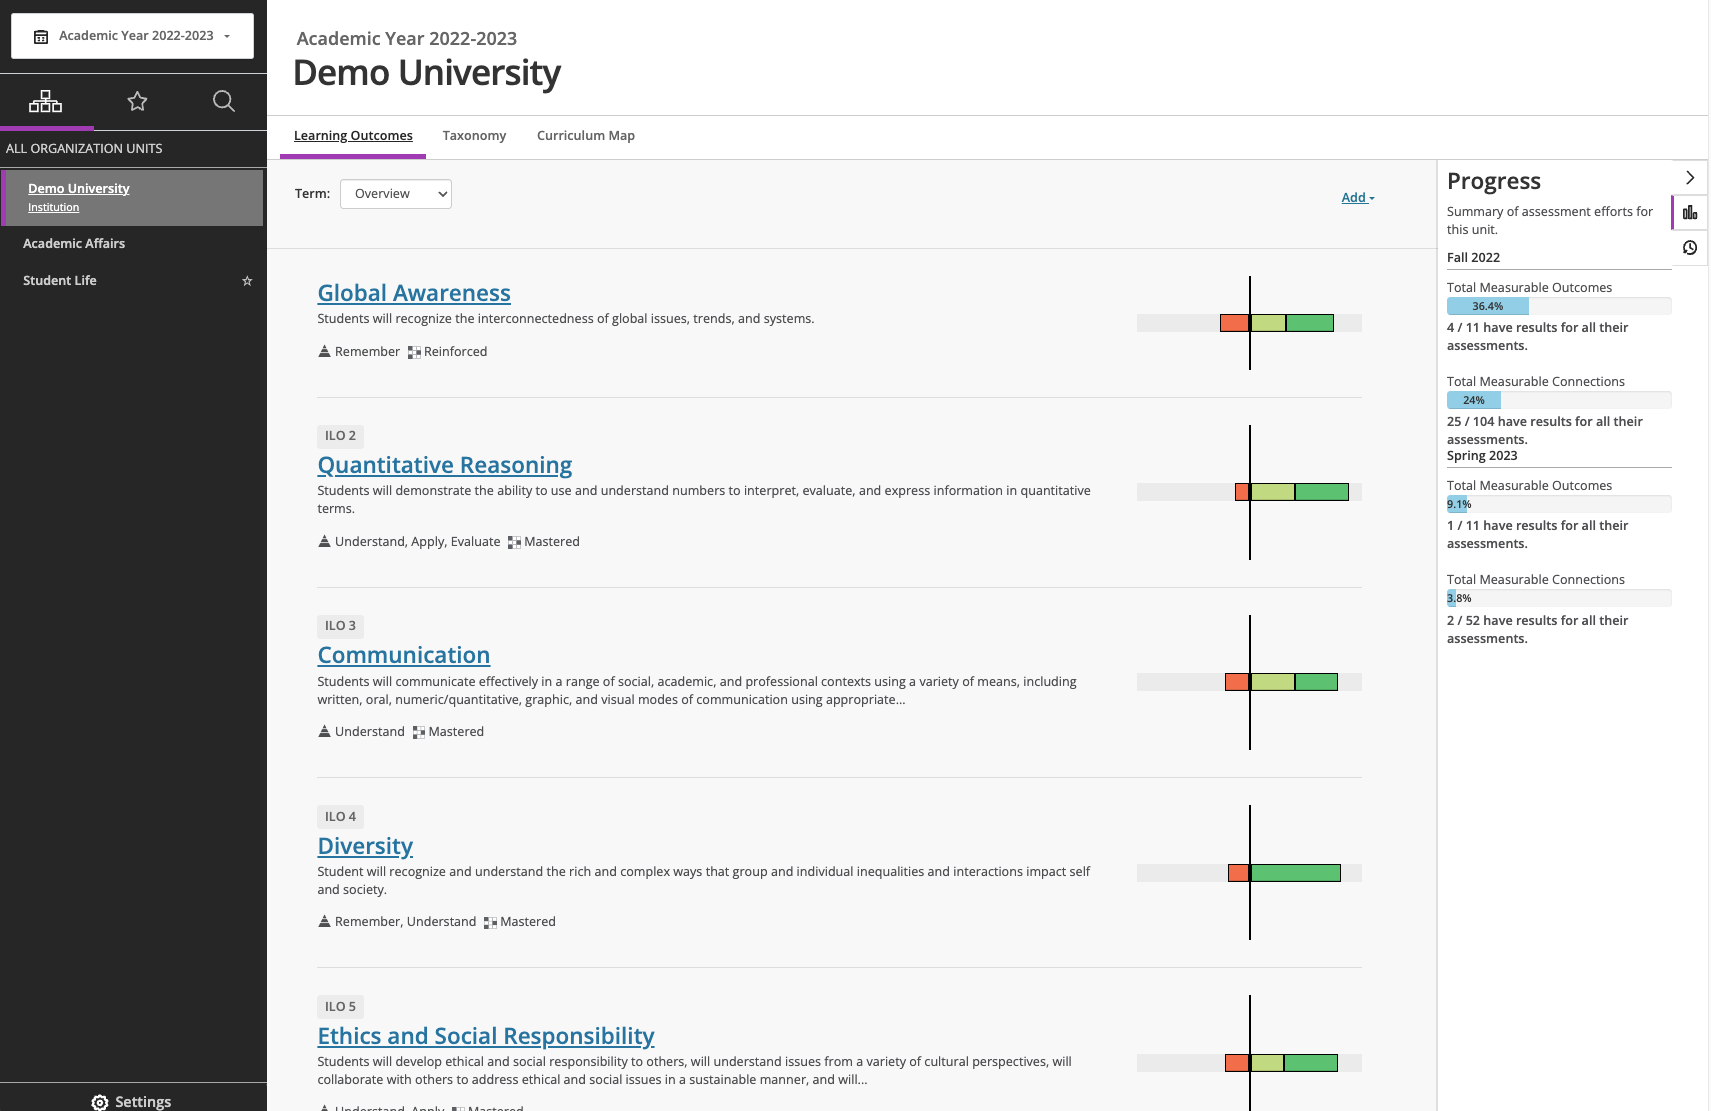This screenshot has width=1711, height=1111.
Task: Open Ethics and Social Responsibility outcome
Action: pyautogui.click(x=486, y=1036)
